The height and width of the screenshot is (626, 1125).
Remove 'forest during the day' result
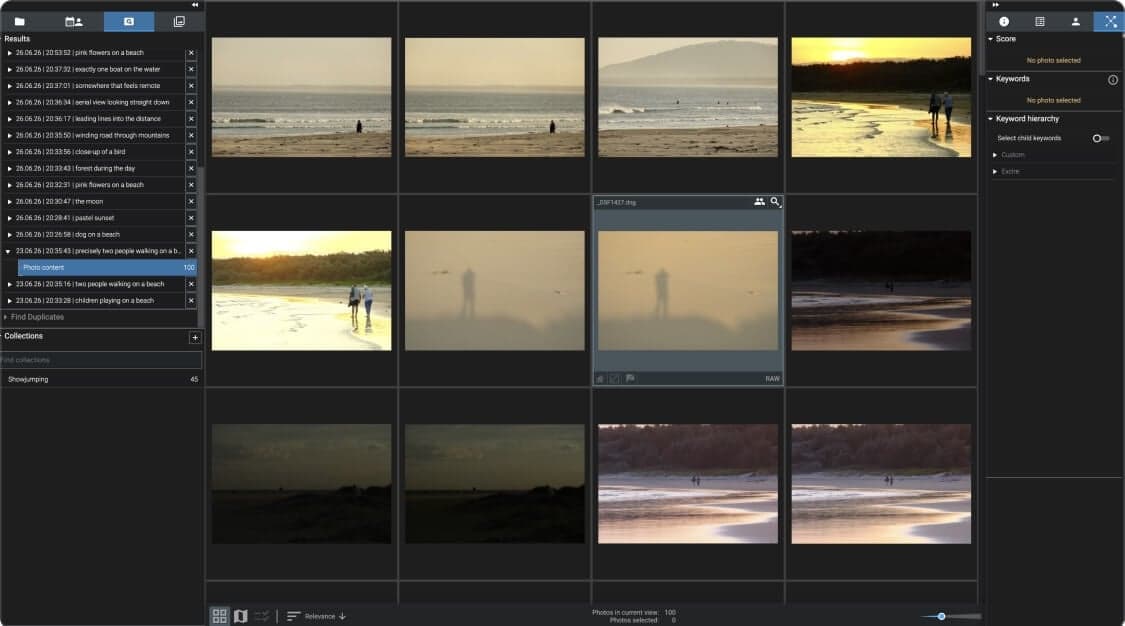click(191, 169)
